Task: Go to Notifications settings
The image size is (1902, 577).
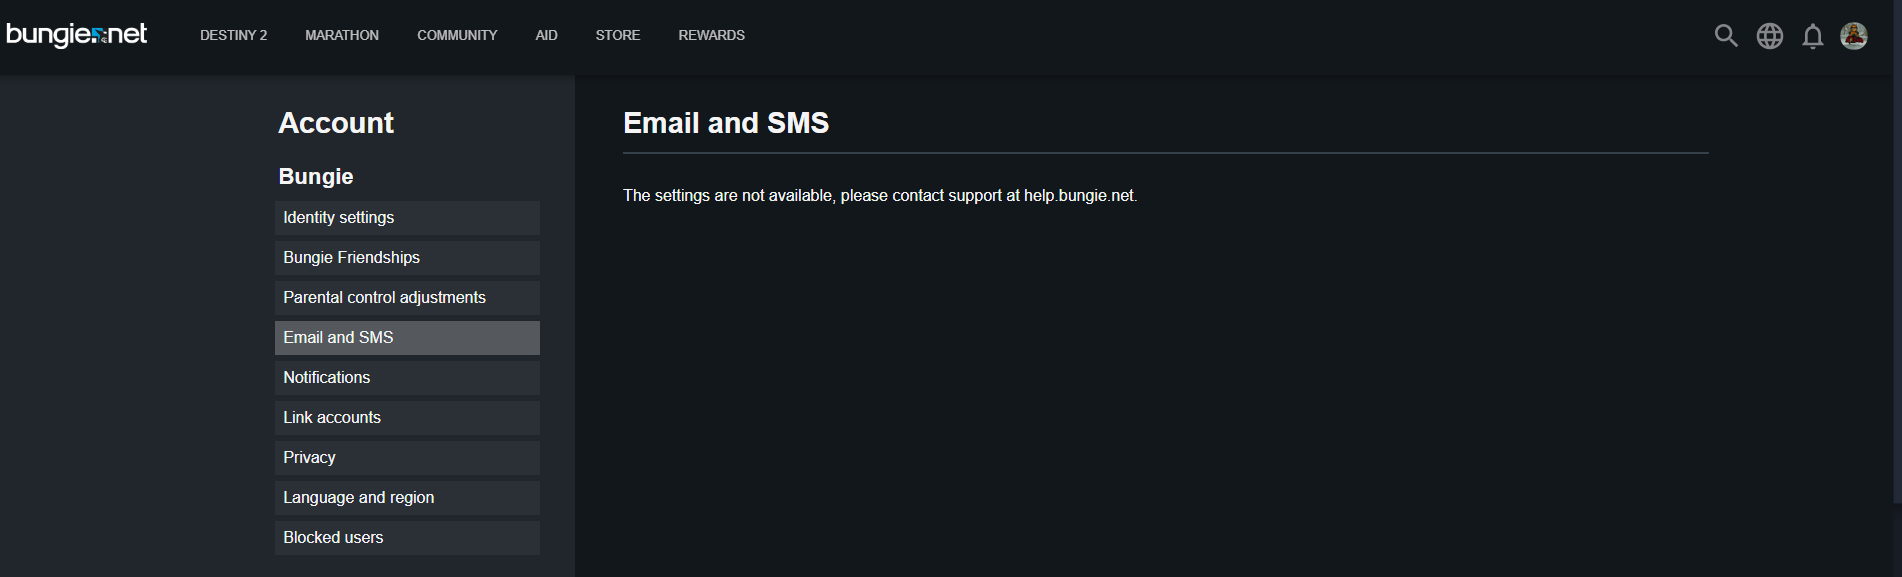Action: tap(407, 378)
